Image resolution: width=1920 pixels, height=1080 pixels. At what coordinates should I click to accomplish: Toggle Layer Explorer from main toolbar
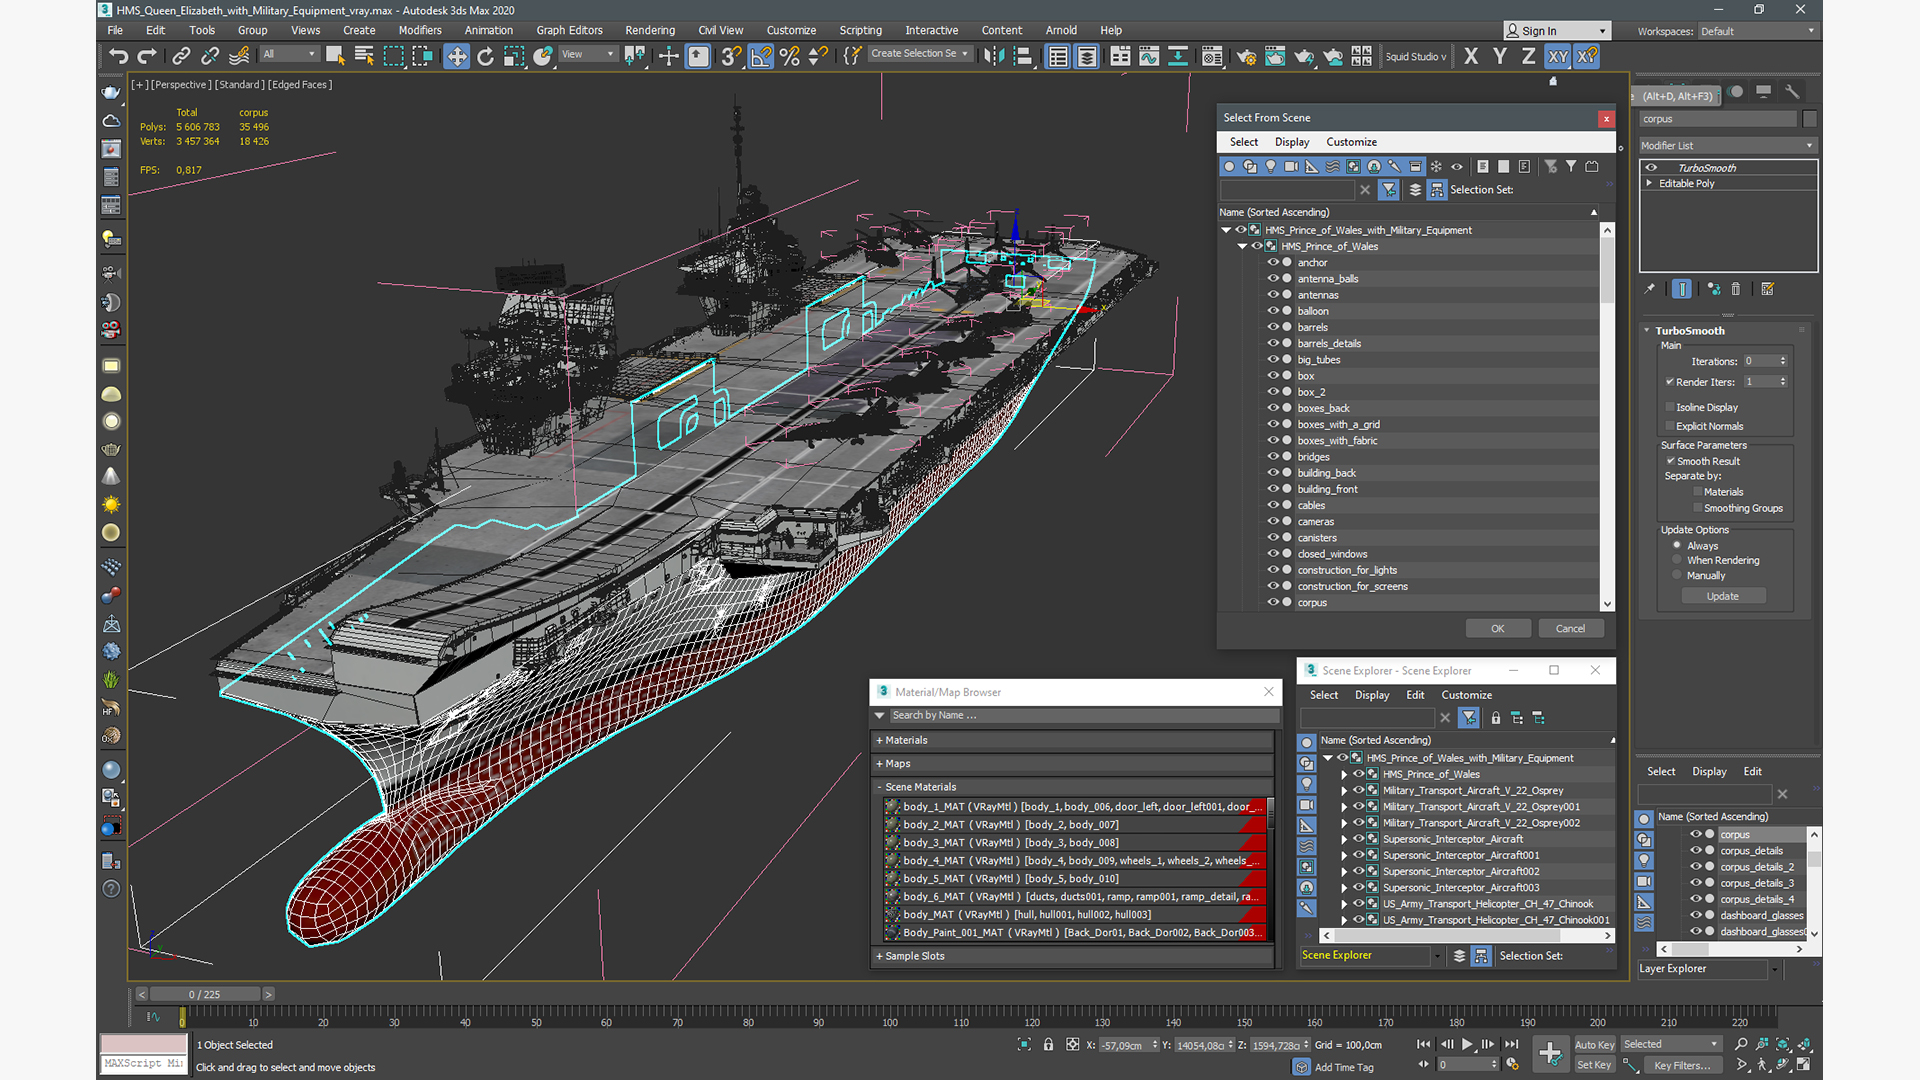[x=1087, y=56]
